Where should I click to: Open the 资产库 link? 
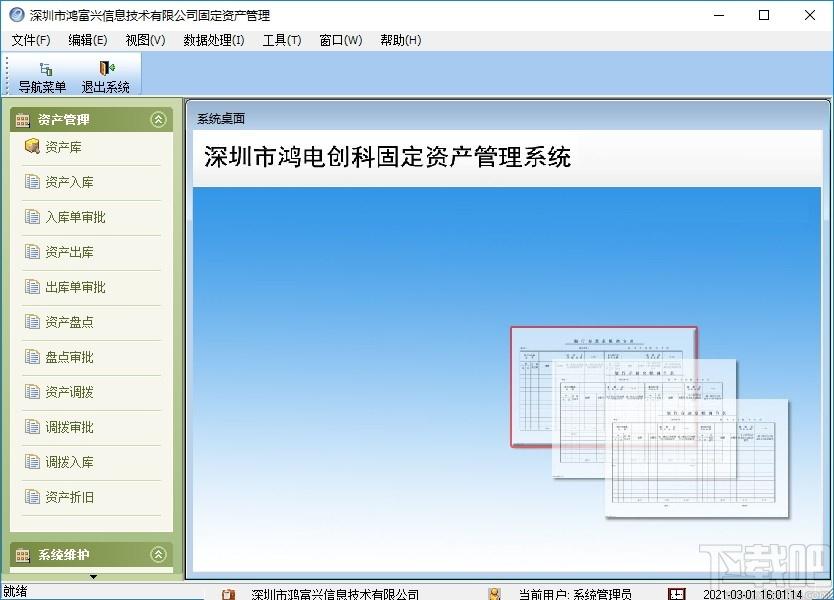[x=63, y=147]
